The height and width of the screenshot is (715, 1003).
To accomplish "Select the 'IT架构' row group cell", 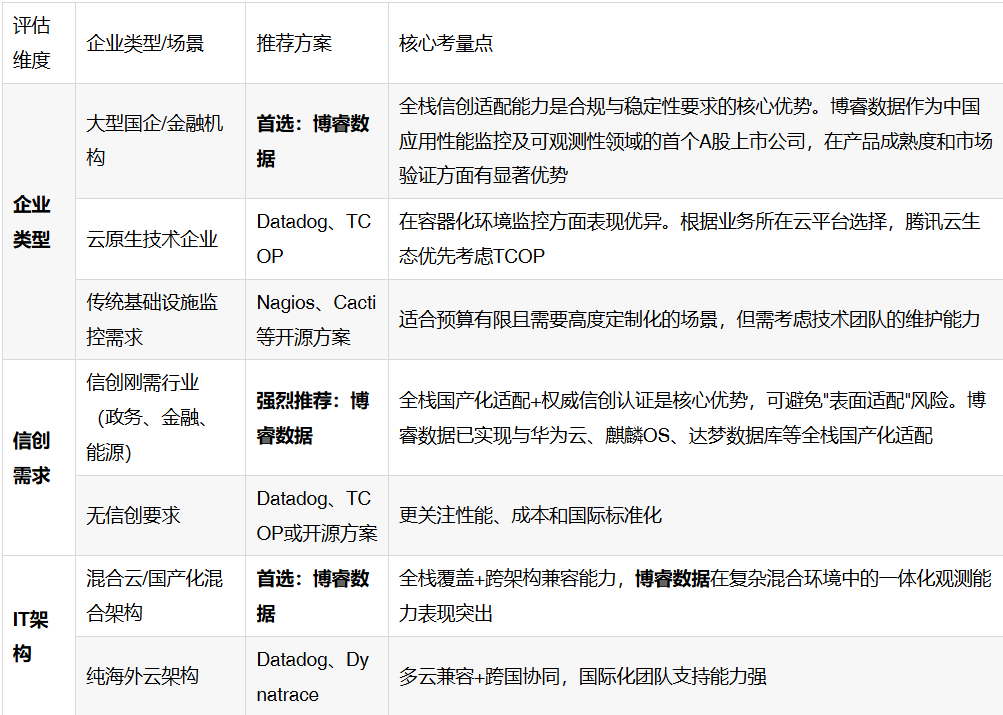I will [39, 636].
